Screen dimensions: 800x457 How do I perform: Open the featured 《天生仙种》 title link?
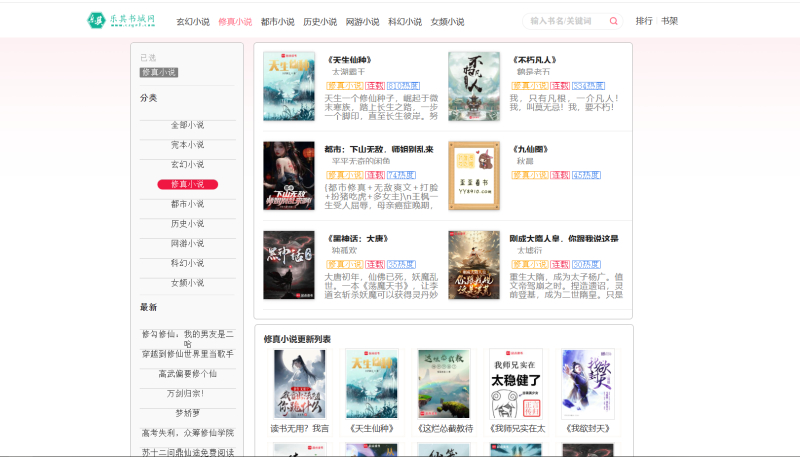[x=350, y=60]
